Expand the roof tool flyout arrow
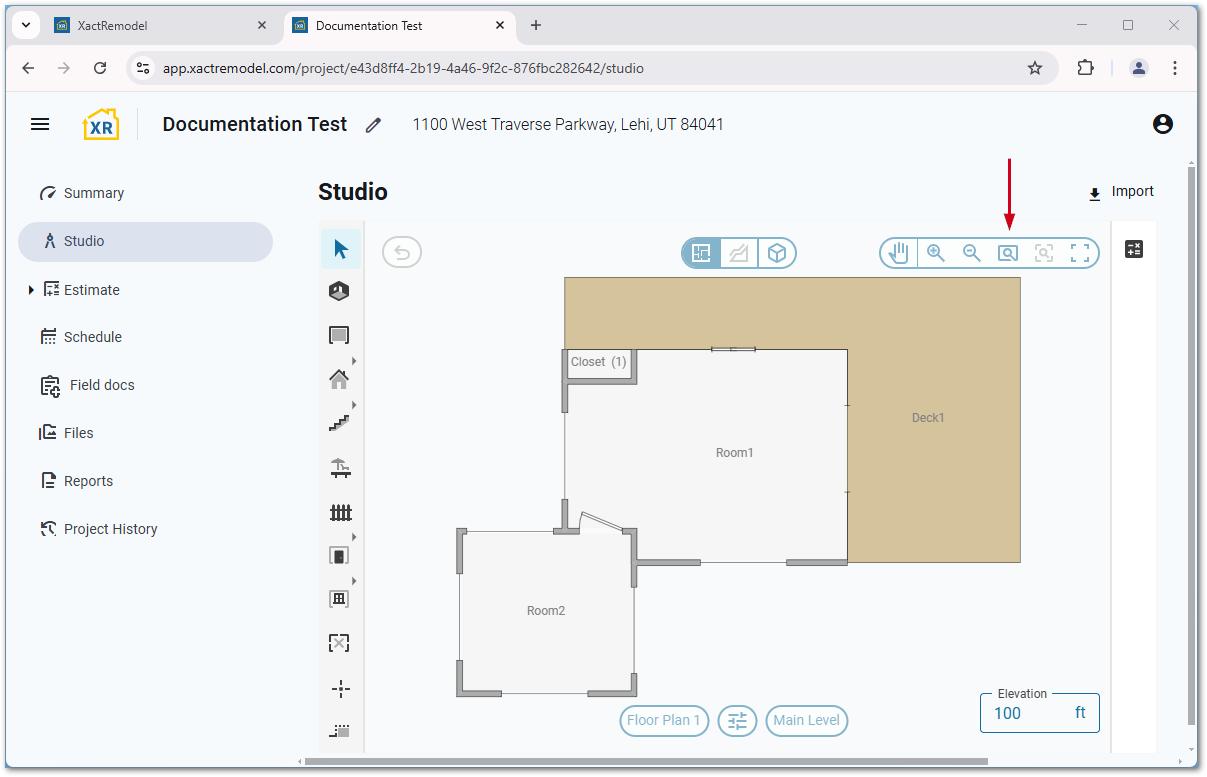The width and height of the screenshot is (1207, 777). [x=354, y=361]
